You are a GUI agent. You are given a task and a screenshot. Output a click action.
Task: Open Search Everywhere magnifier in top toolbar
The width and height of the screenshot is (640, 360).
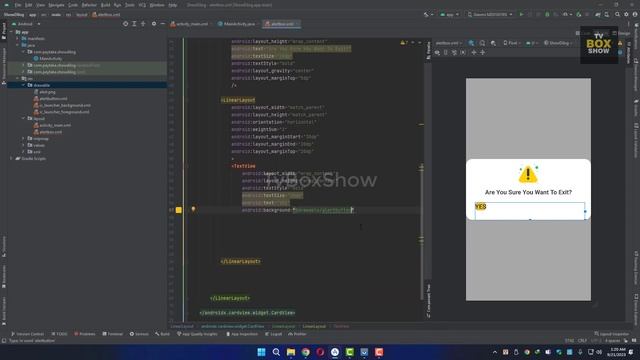pyautogui.click(x=617, y=14)
